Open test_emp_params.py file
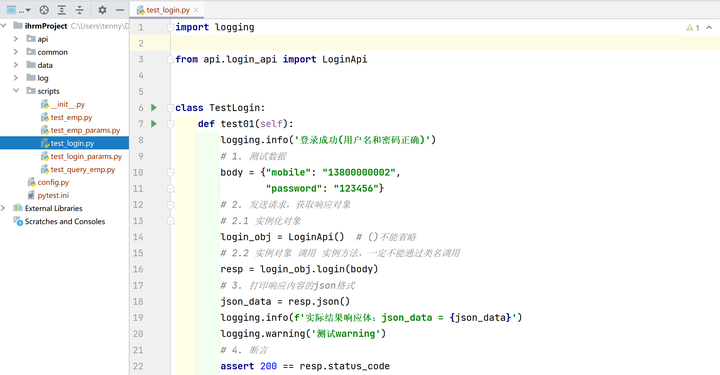Image resolution: width=720 pixels, height=375 pixels. pyautogui.click(x=85, y=130)
